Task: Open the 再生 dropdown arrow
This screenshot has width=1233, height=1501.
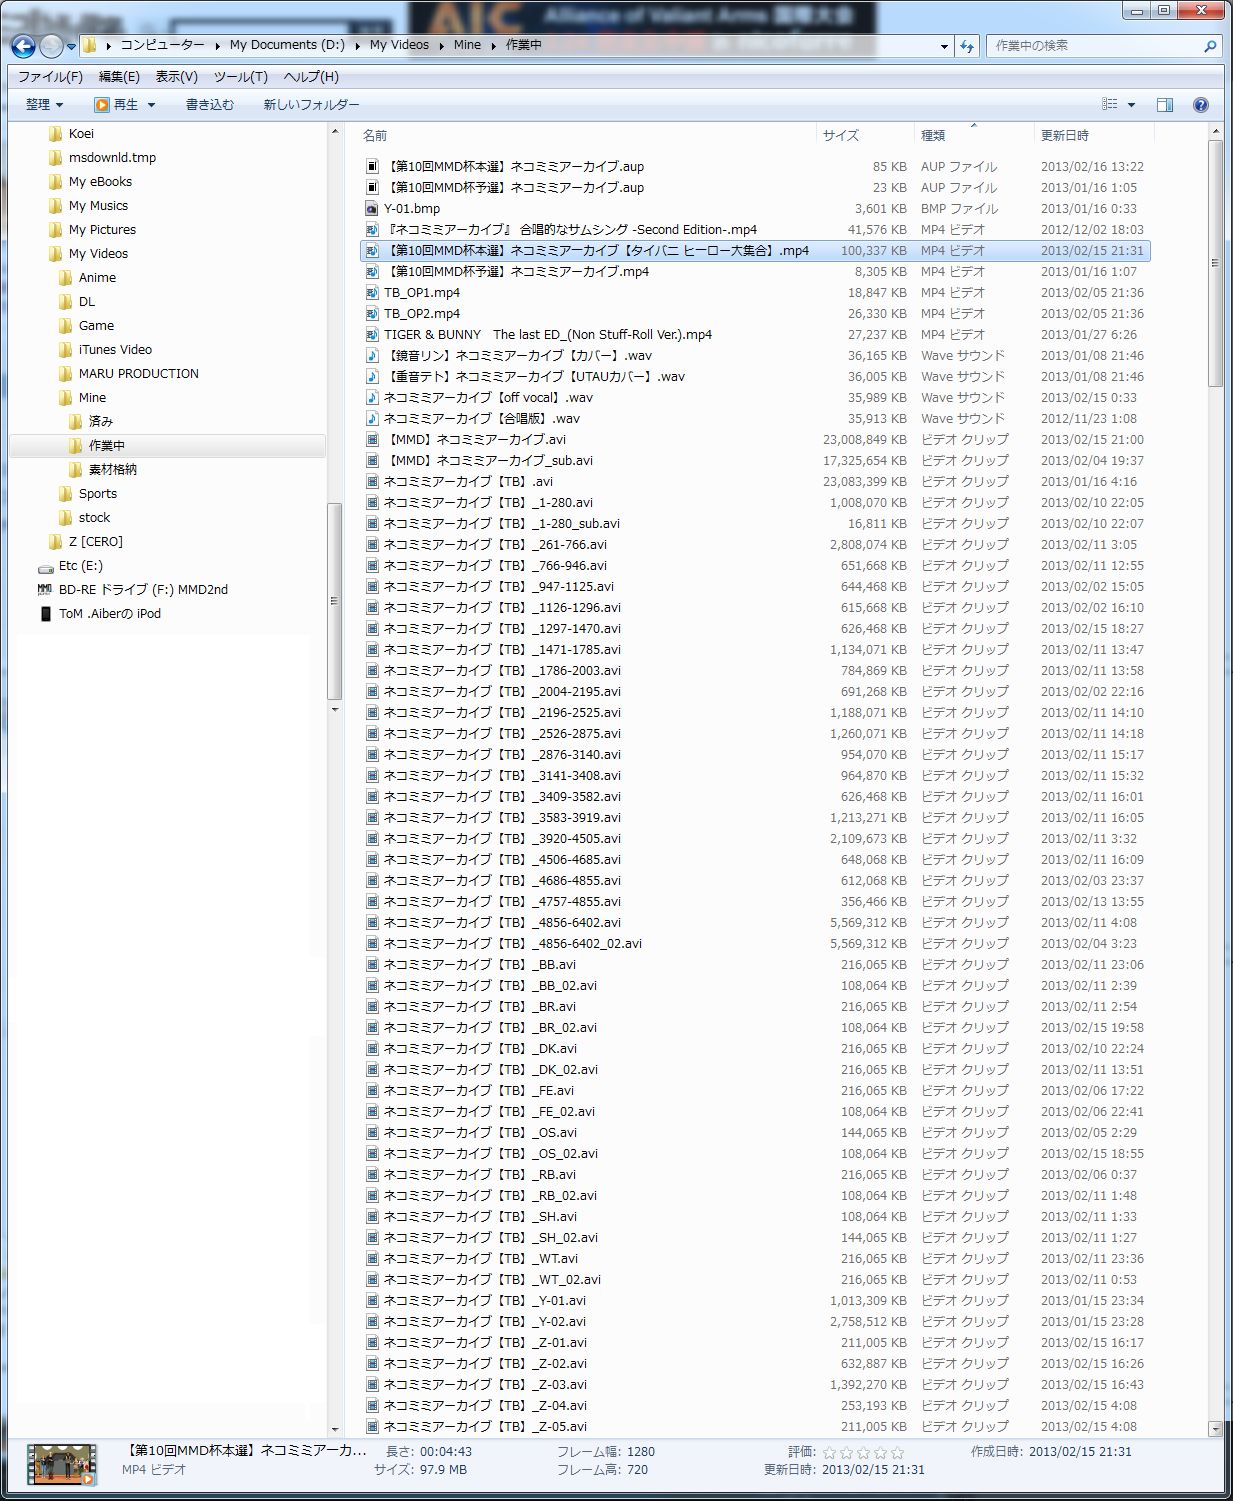Action: (x=152, y=105)
